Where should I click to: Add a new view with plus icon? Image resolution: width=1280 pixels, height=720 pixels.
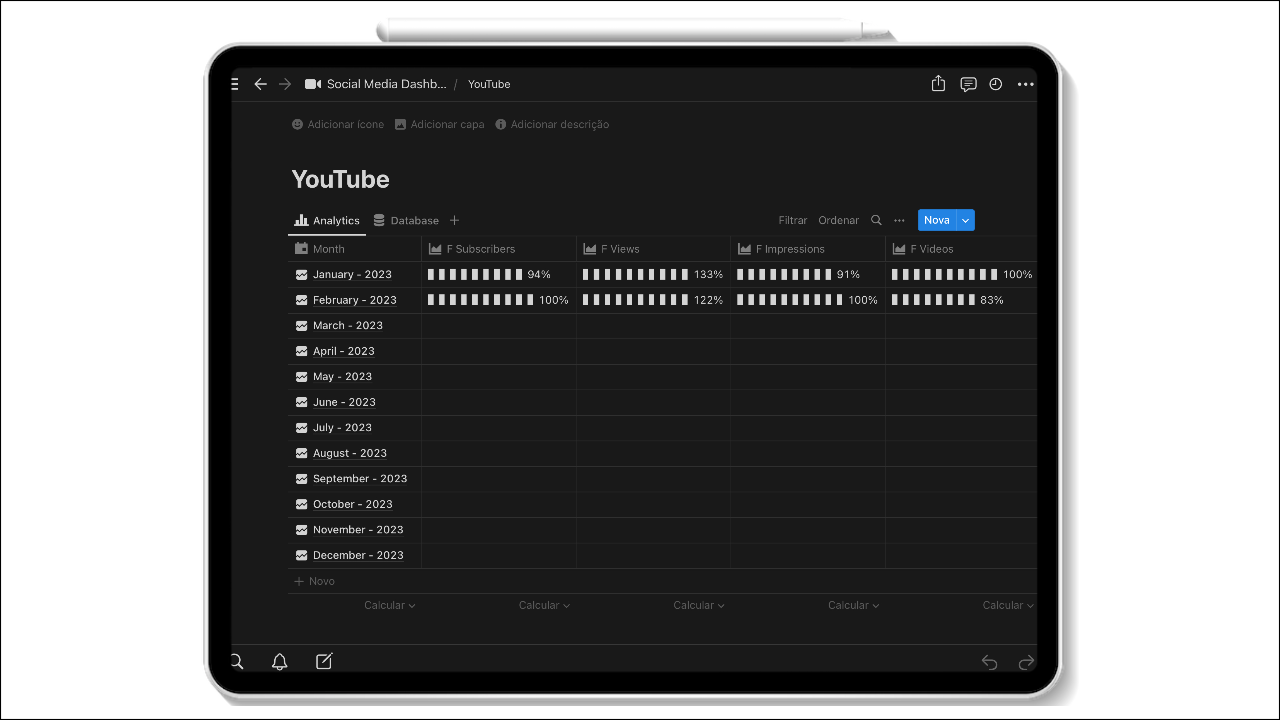[454, 220]
